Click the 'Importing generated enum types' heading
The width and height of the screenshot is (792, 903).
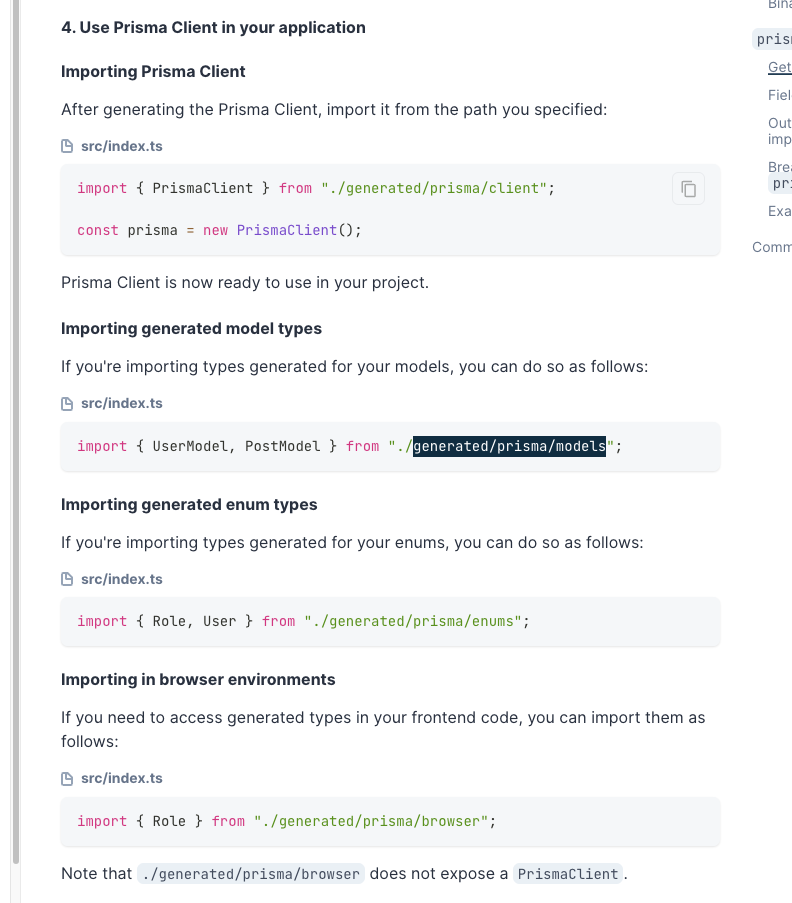pyautogui.click(x=189, y=504)
